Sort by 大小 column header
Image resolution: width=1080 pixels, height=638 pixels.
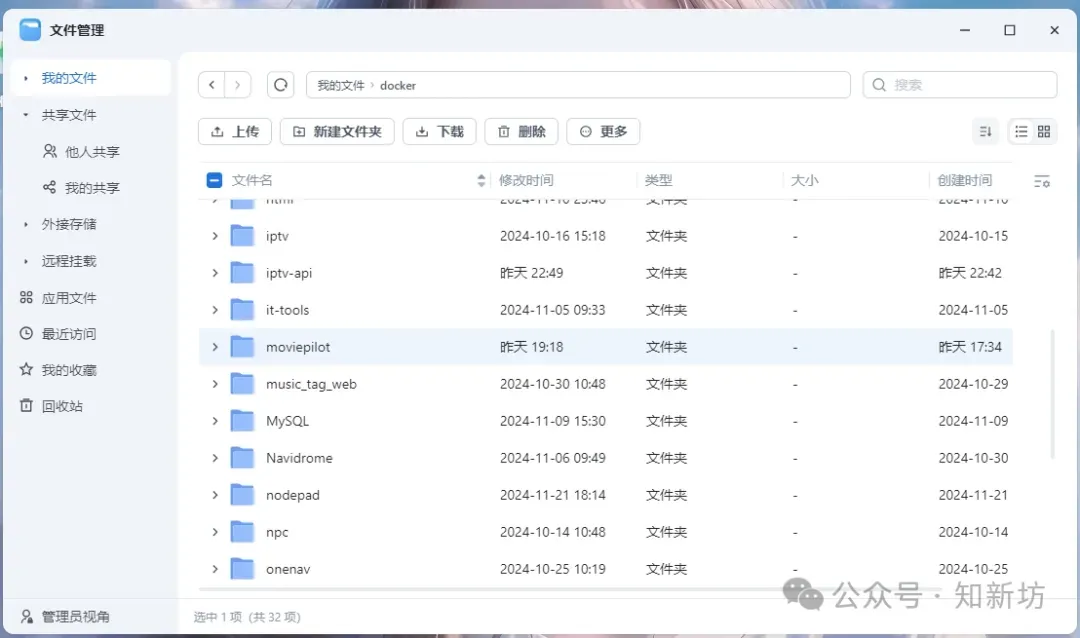pyautogui.click(x=804, y=181)
